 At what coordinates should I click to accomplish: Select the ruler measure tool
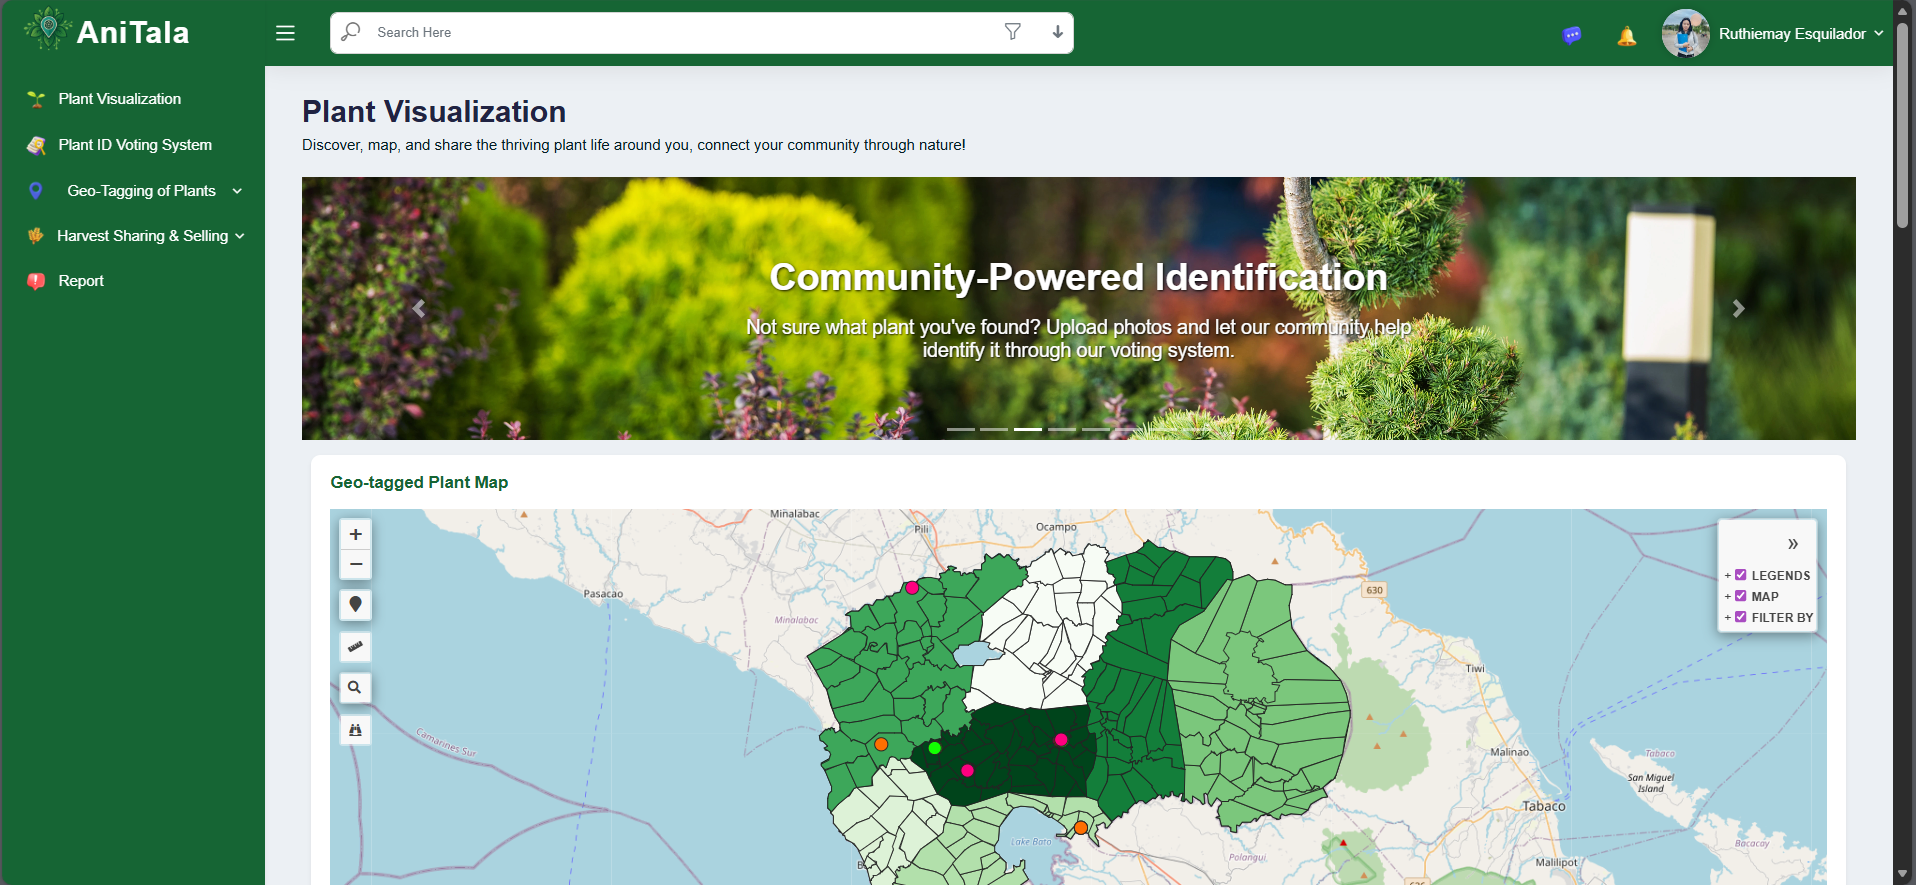point(355,647)
